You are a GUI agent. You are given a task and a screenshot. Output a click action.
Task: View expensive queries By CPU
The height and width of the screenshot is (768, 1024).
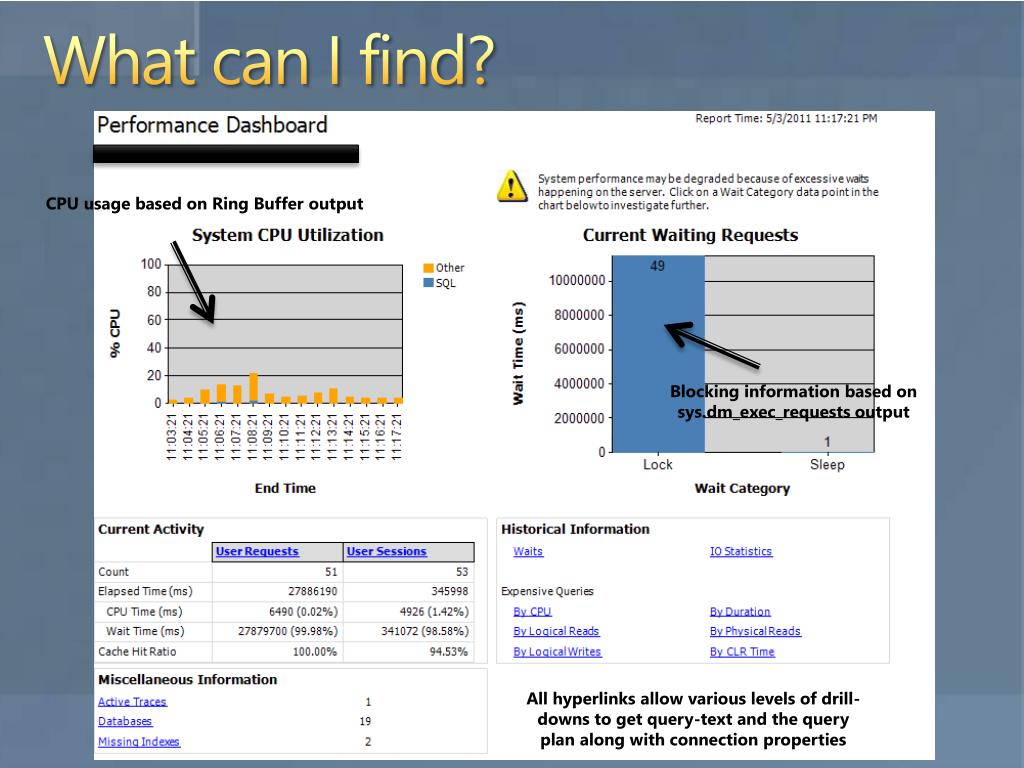click(x=532, y=611)
